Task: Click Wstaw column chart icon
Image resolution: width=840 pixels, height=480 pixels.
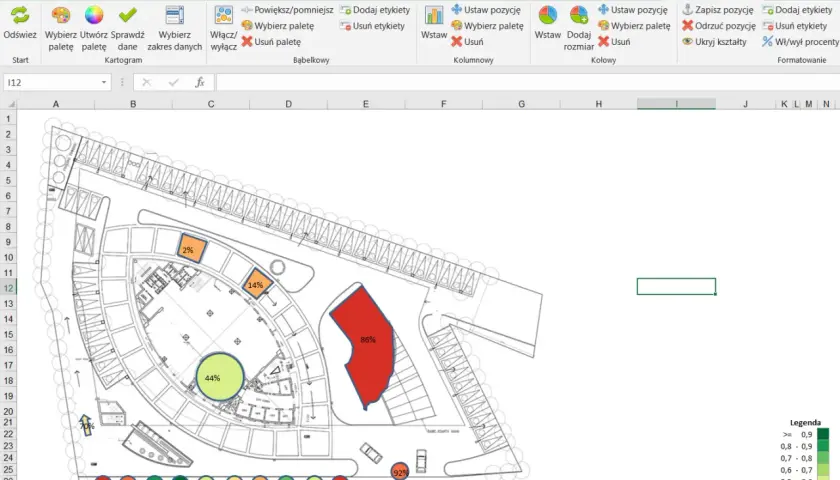Action: pyautogui.click(x=434, y=16)
